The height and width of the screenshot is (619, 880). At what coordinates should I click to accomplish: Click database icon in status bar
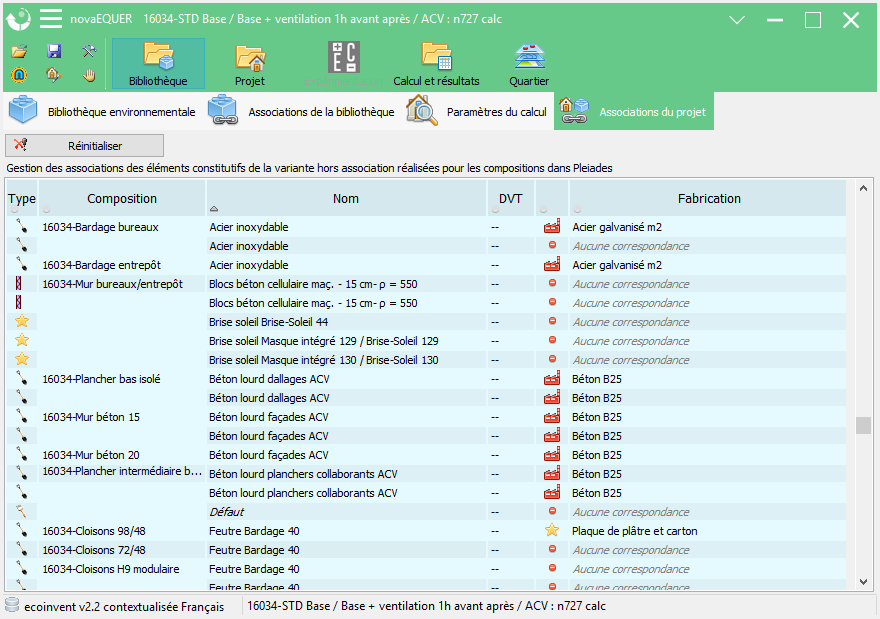(x=12, y=605)
